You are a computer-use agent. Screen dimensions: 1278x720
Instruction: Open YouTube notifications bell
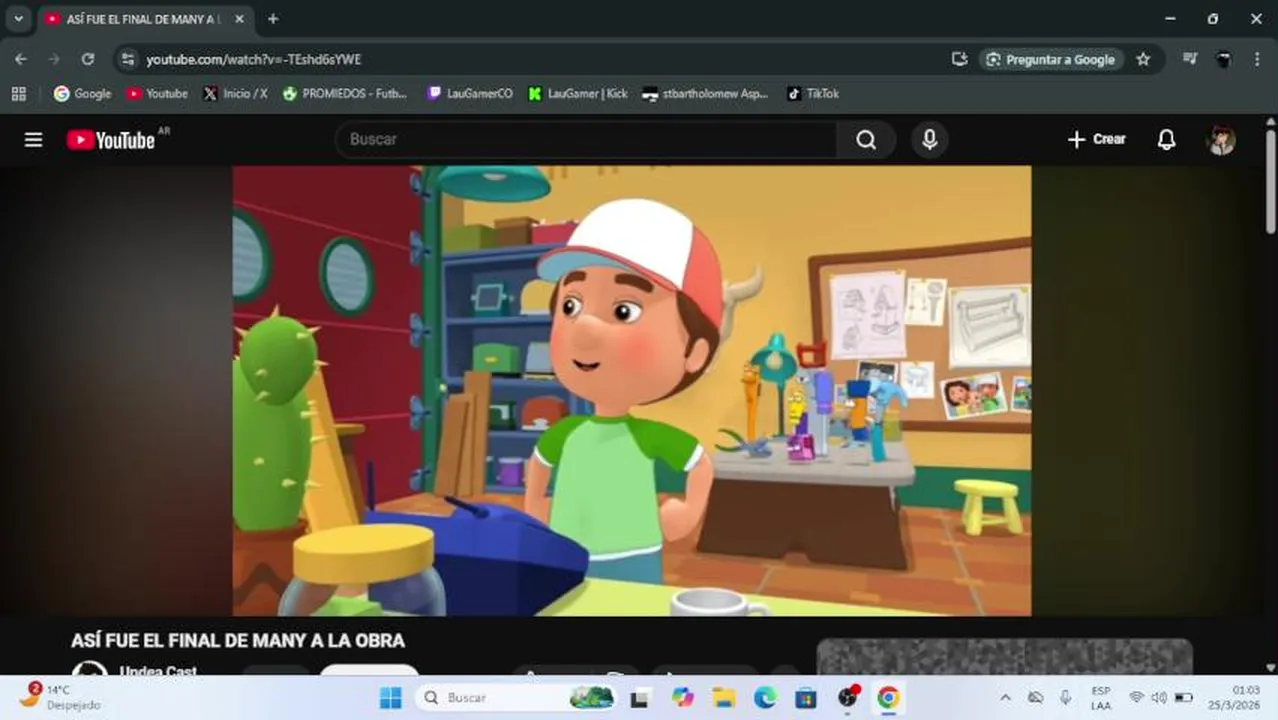pos(1166,140)
